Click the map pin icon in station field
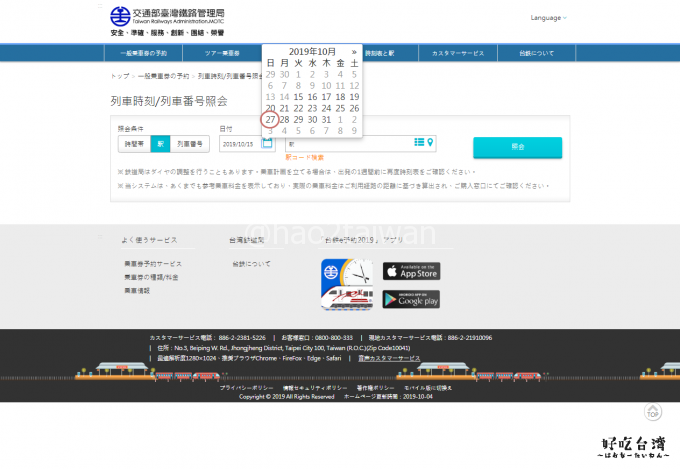Screen dimensions: 680x469 (430, 143)
